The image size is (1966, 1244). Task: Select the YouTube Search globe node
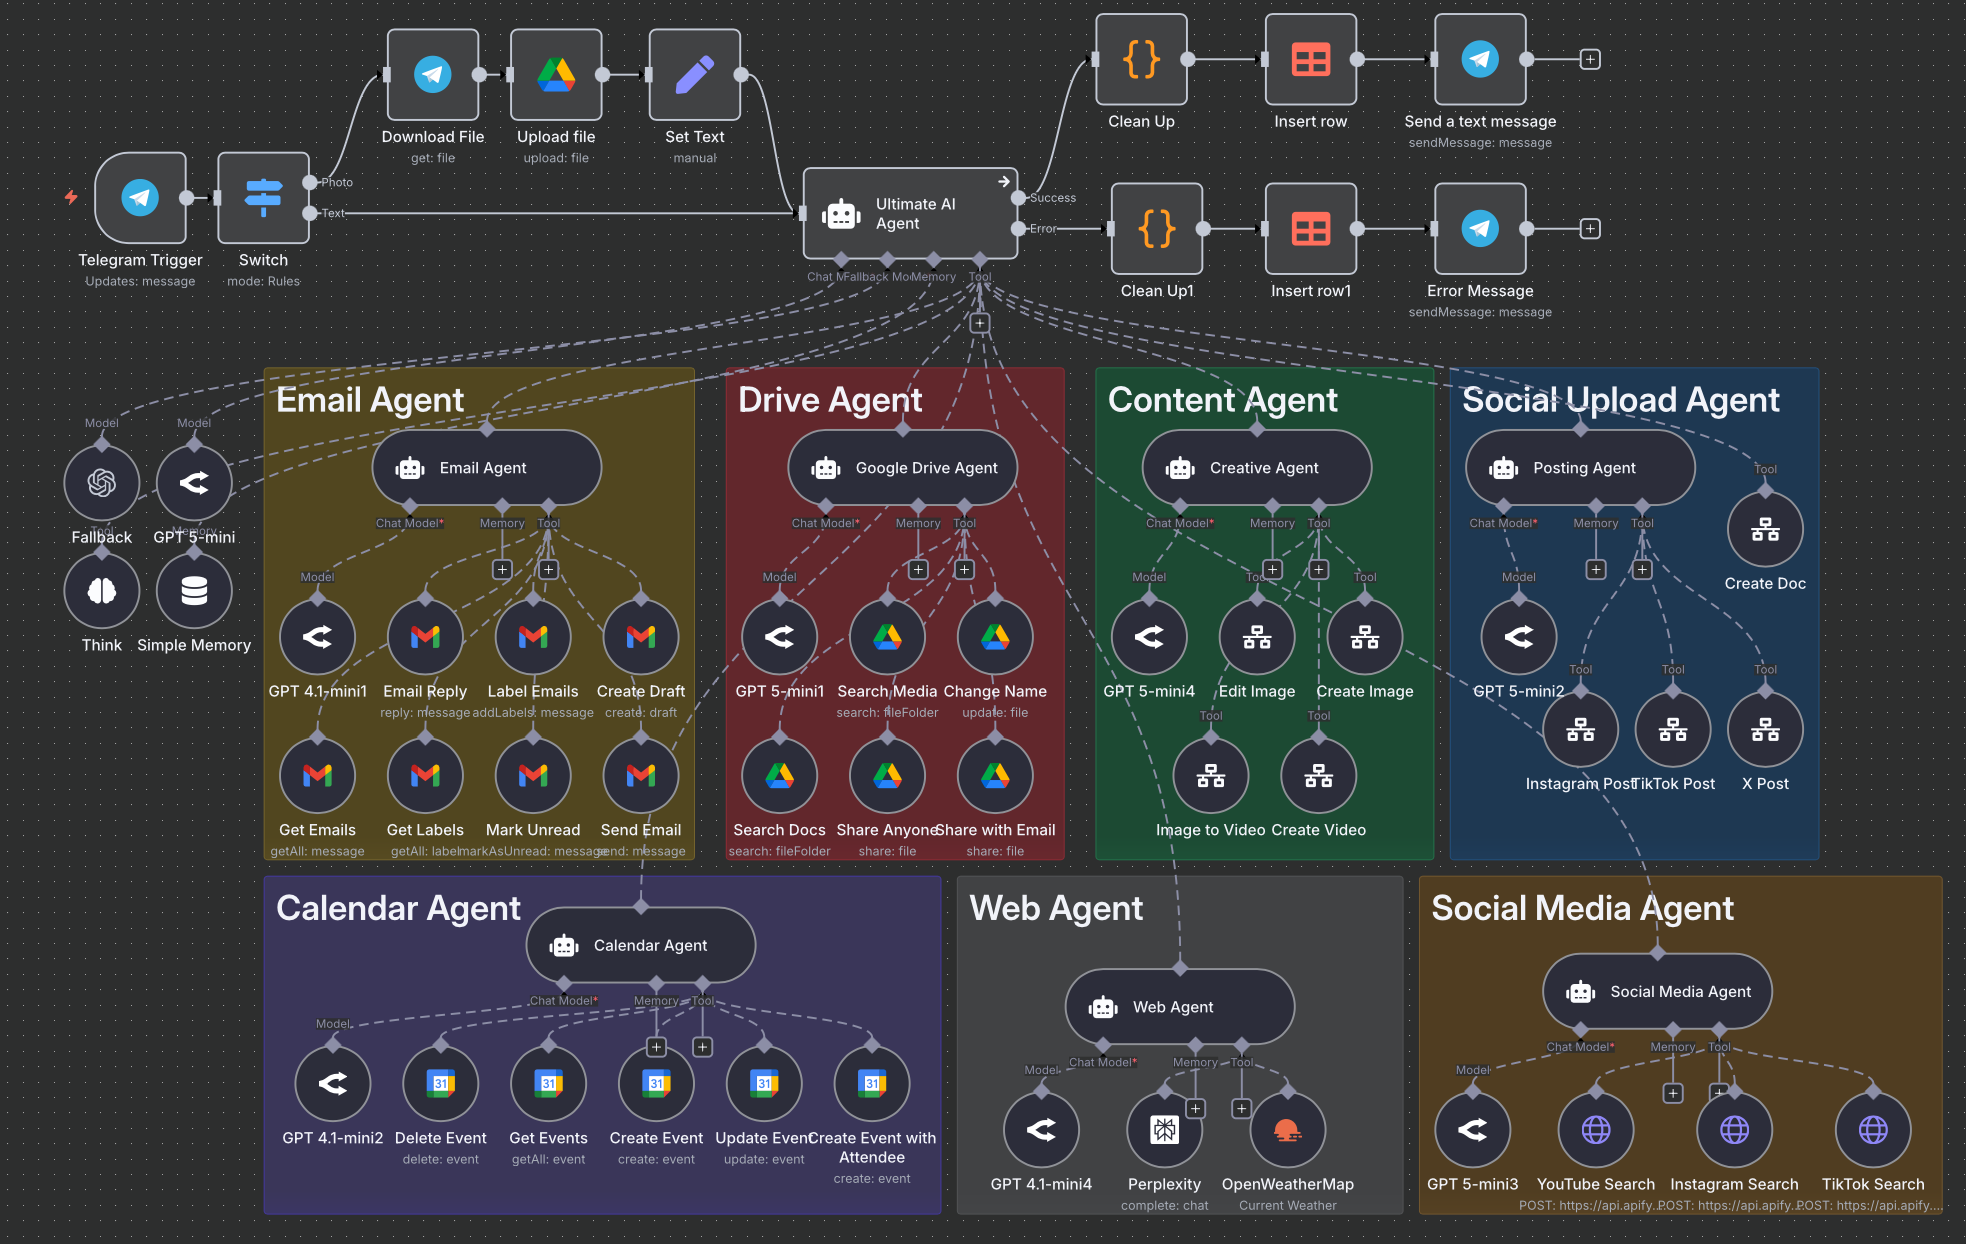pyautogui.click(x=1595, y=1130)
